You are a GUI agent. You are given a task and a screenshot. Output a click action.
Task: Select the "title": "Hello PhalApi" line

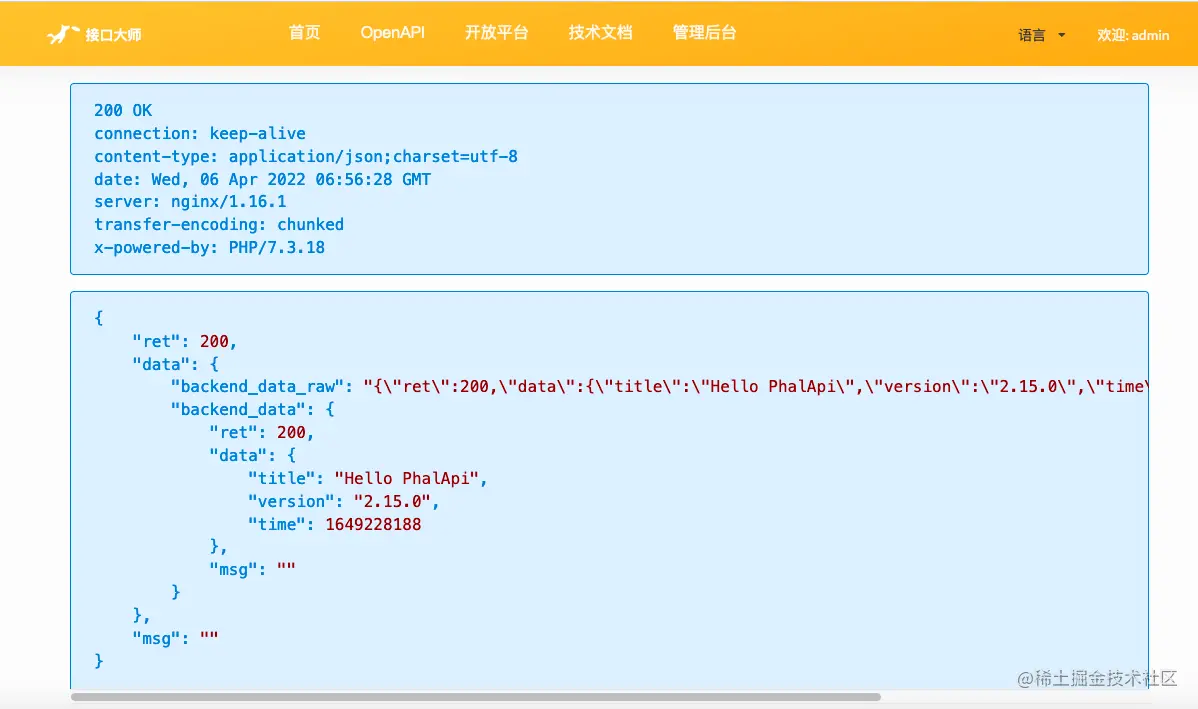(367, 478)
